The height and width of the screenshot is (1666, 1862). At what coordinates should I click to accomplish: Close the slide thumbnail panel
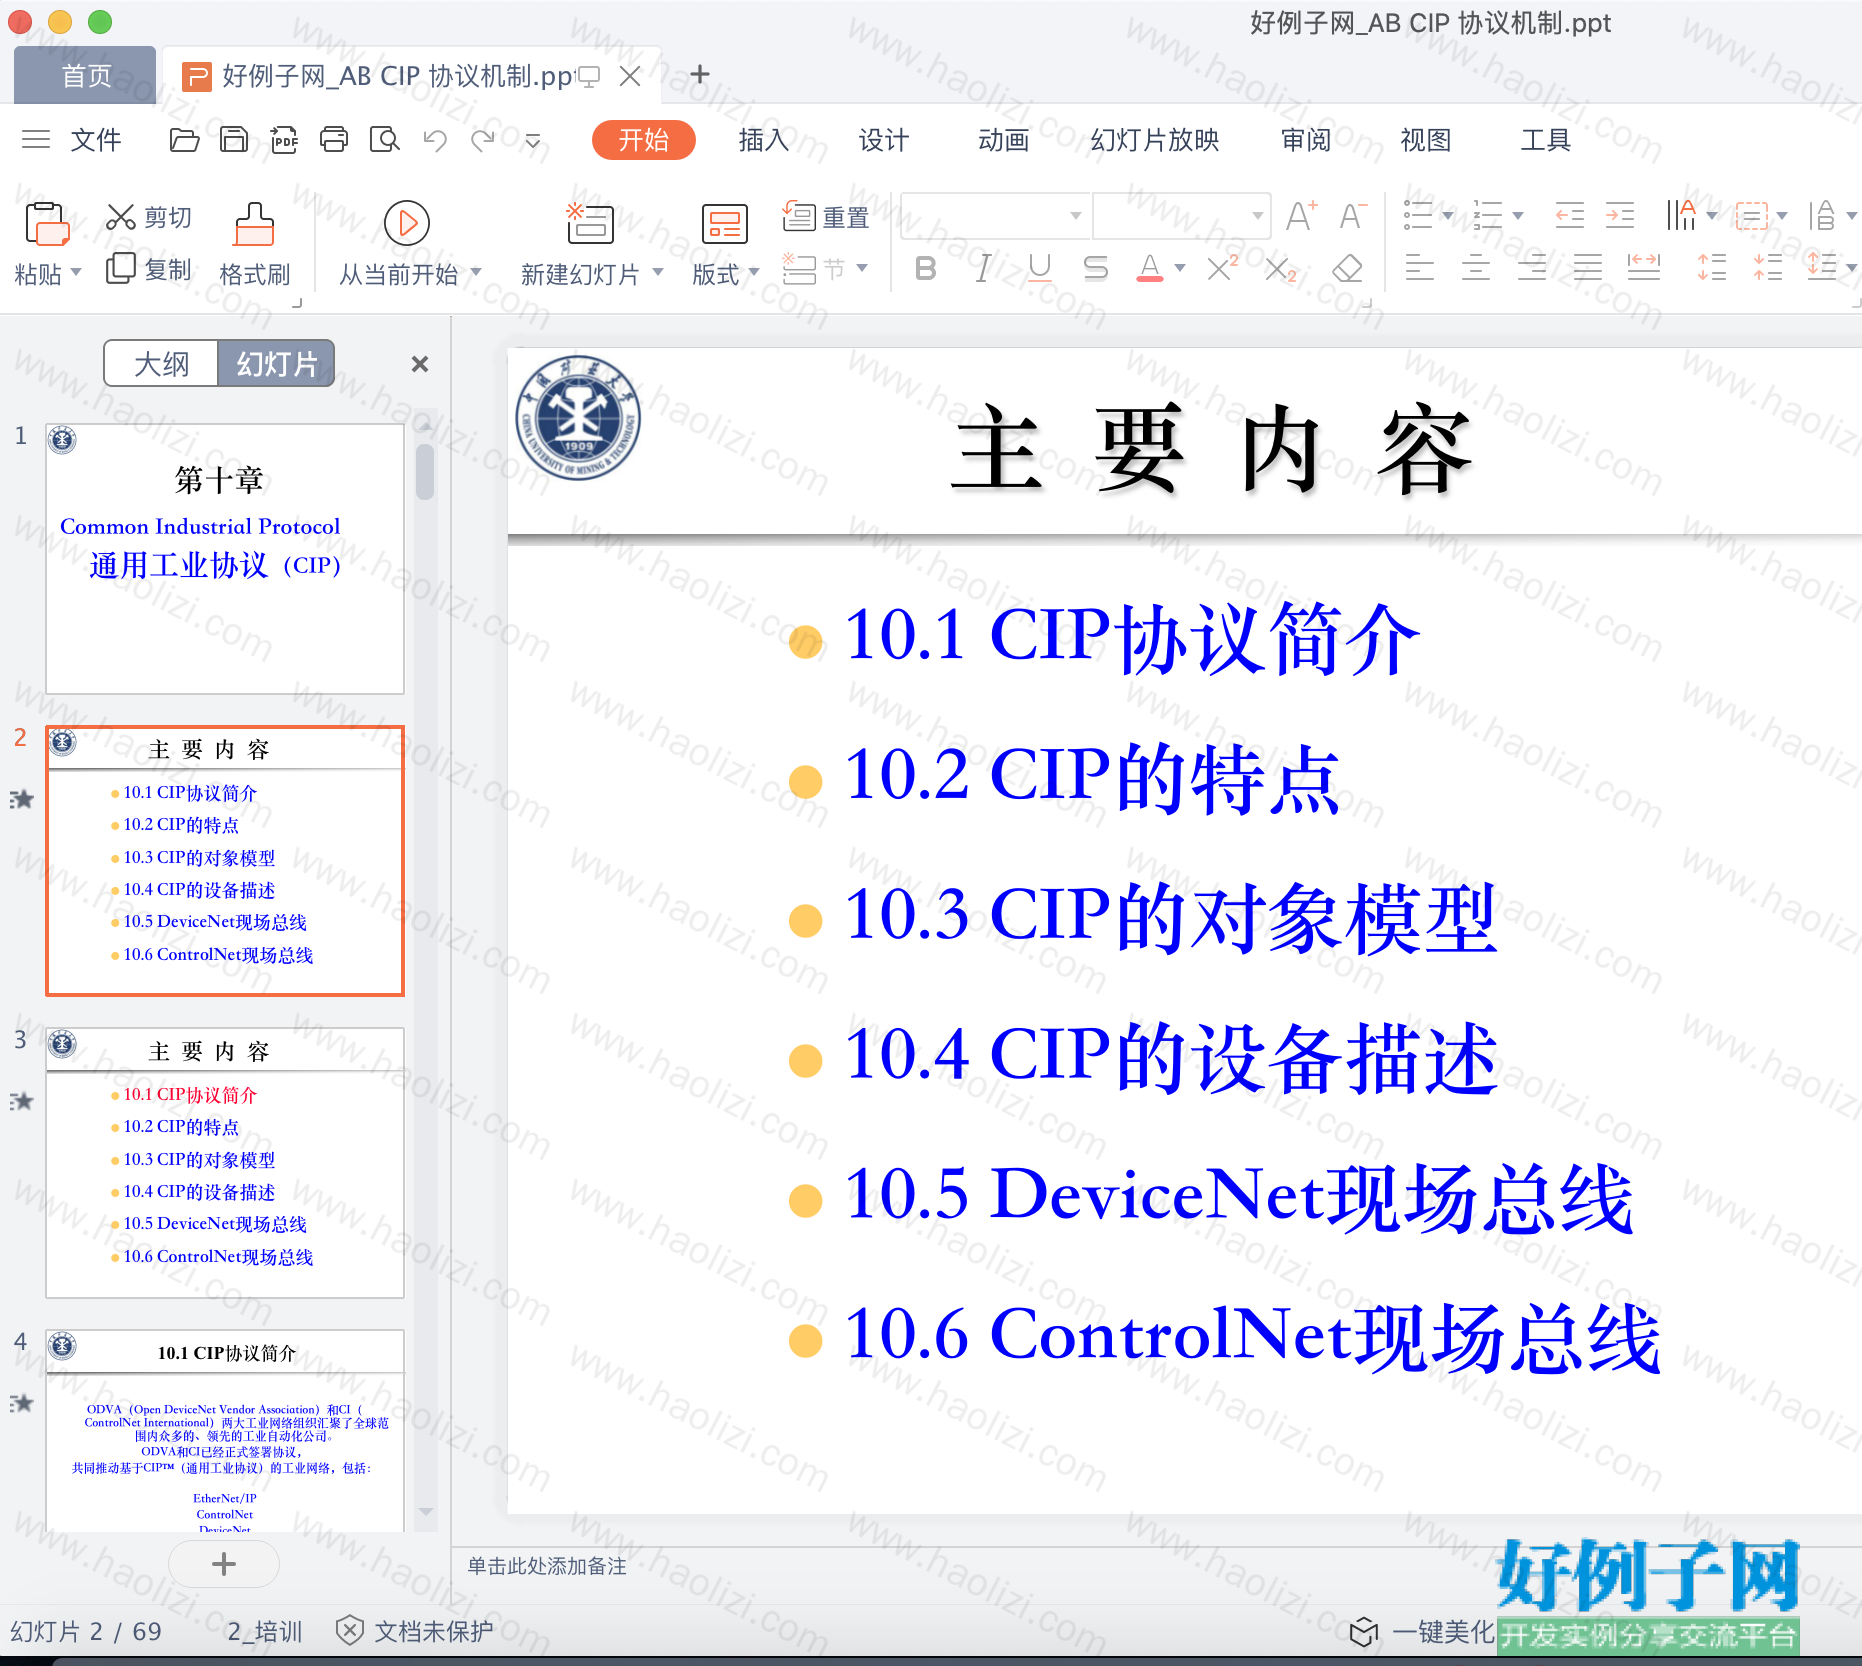420,364
